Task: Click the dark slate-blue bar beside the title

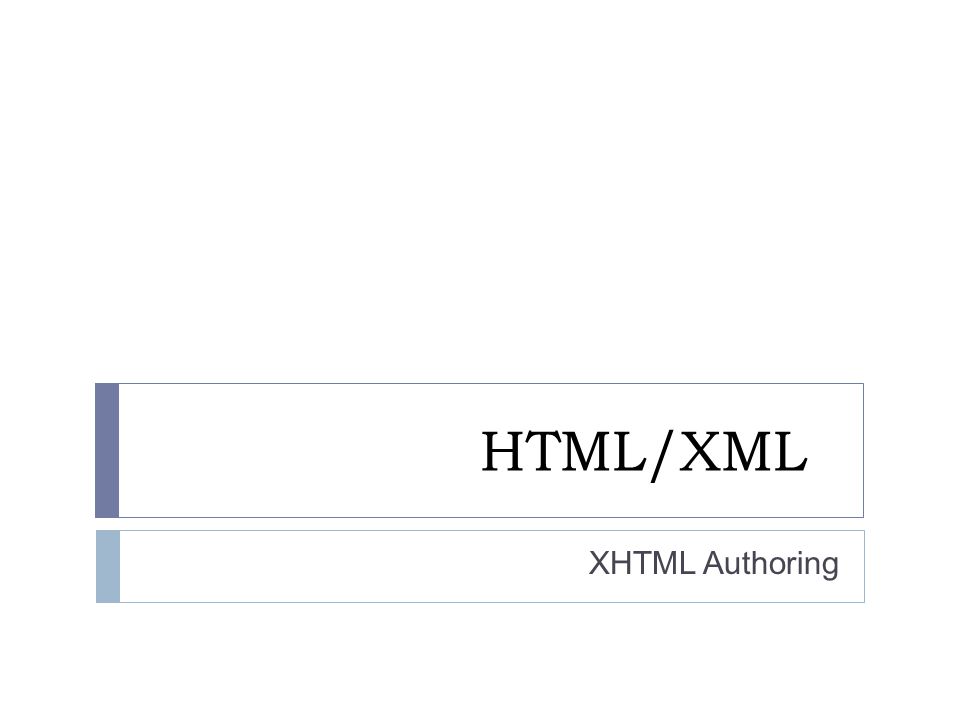Action: point(107,451)
